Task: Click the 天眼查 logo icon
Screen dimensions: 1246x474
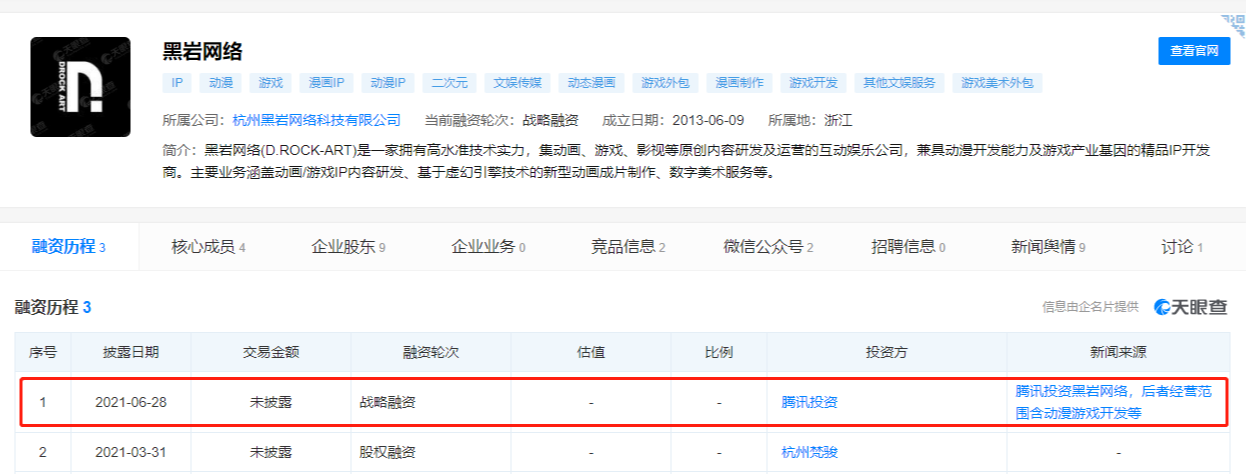Action: (1191, 307)
